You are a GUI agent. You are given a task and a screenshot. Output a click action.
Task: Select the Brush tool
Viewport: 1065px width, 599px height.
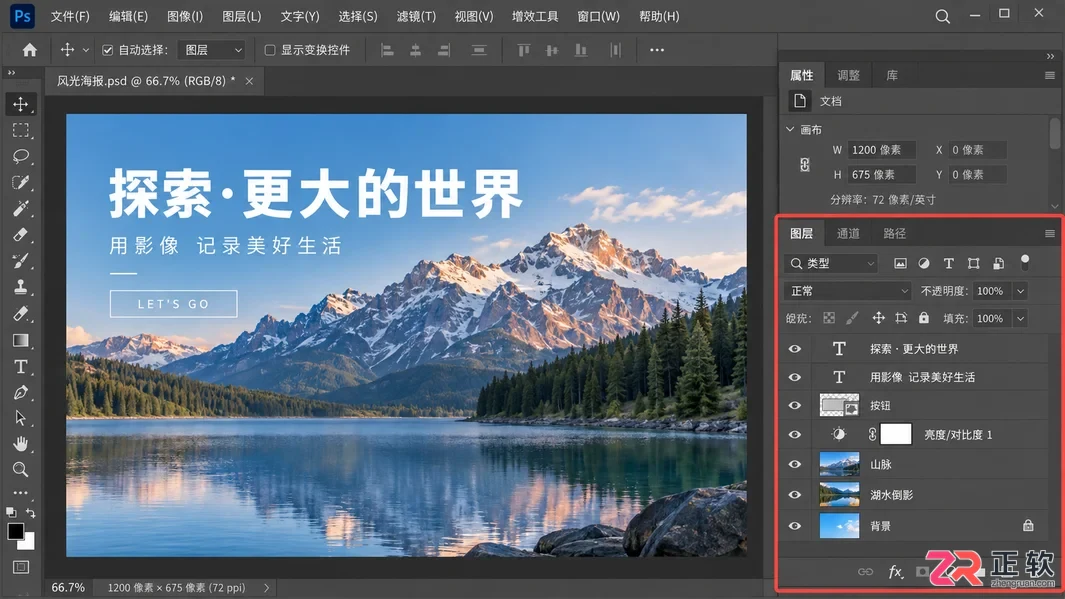click(20, 261)
